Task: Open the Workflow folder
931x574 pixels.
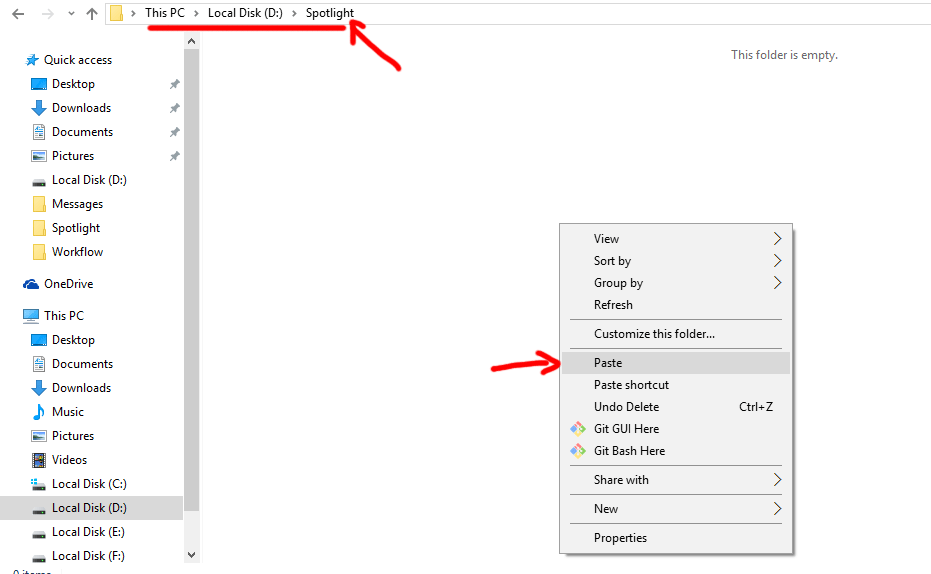Action: click(x=77, y=252)
